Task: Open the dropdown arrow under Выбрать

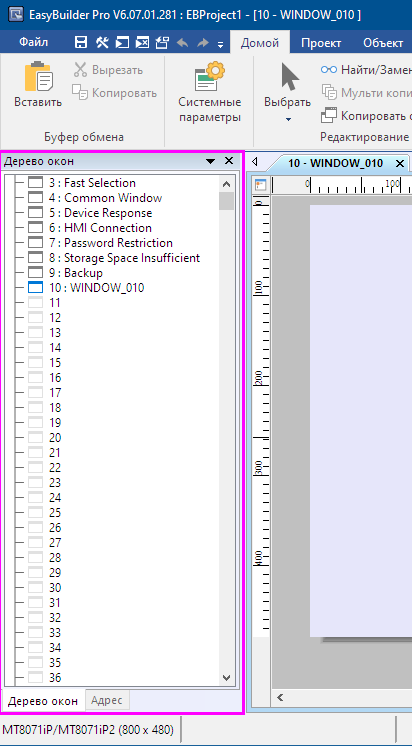Action: 288,119
